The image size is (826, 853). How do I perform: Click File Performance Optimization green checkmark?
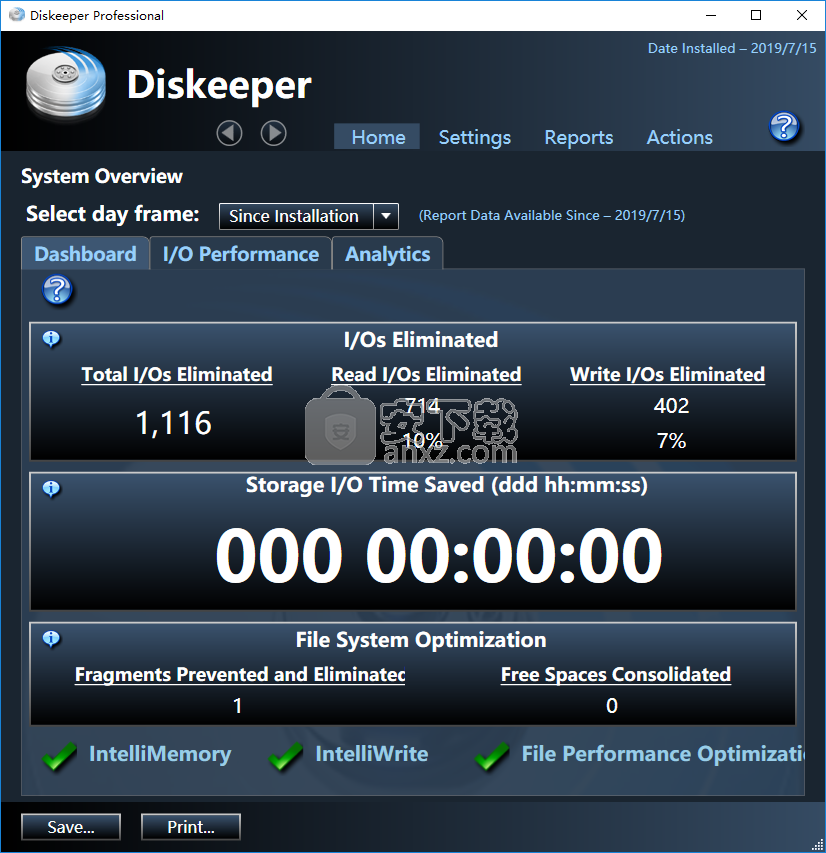[492, 756]
